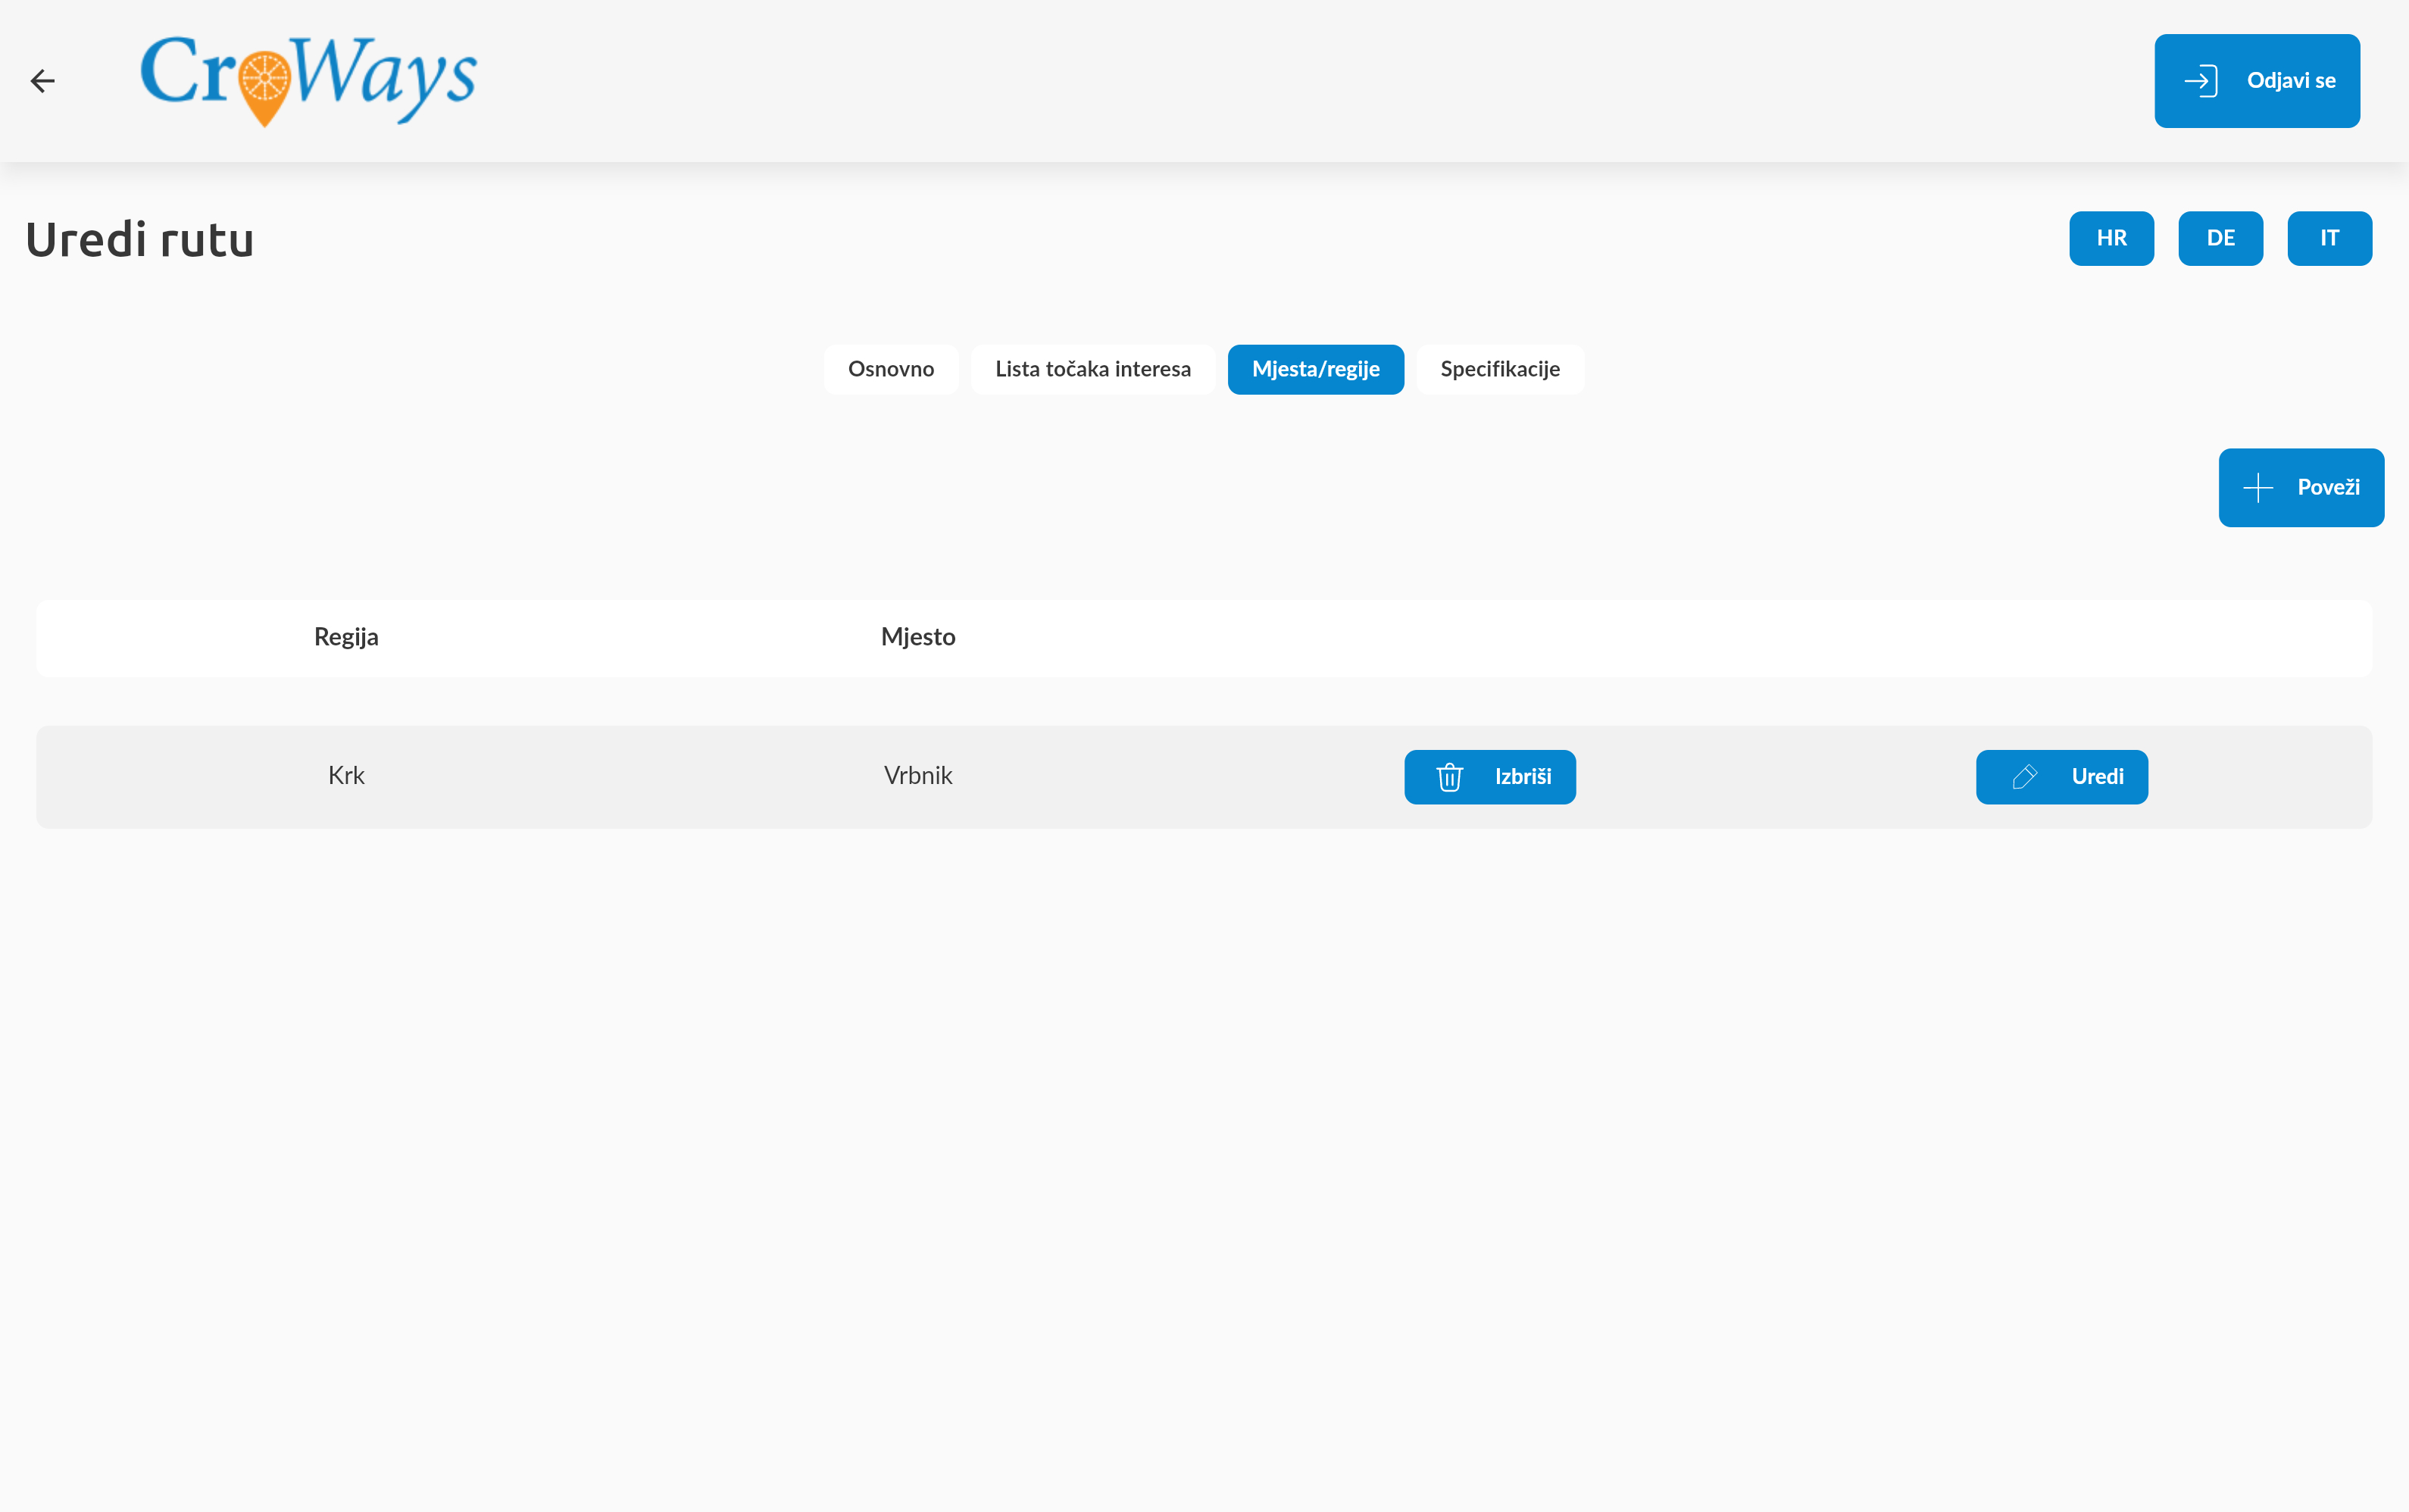Go to the Specifikacije tab
Viewport: 2409px width, 1512px height.
pyautogui.click(x=1499, y=370)
